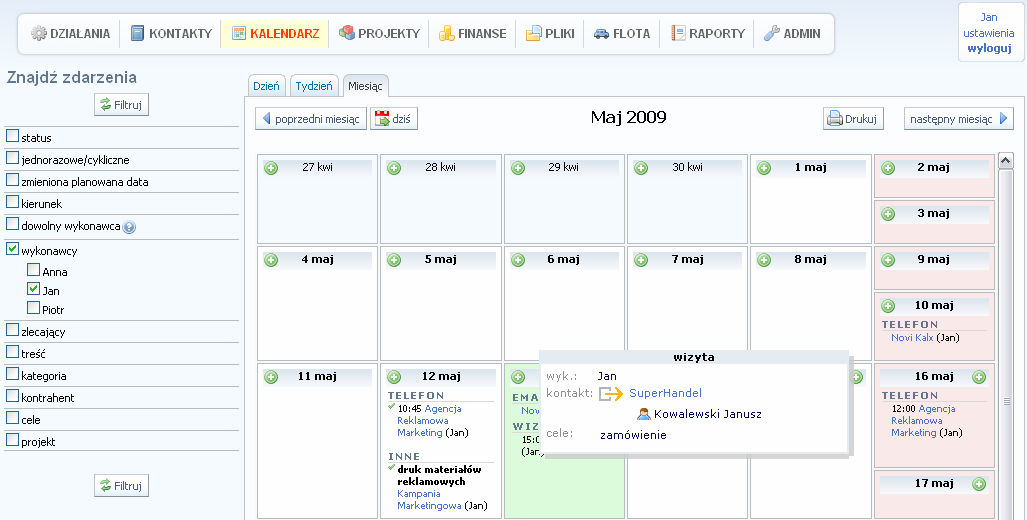Add event on 12 maj with plus icon

pos(394,377)
